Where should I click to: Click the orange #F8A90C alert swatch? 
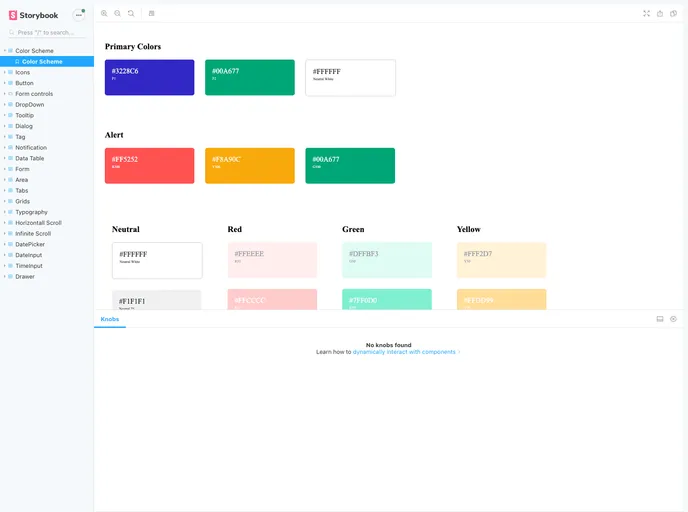pos(250,165)
